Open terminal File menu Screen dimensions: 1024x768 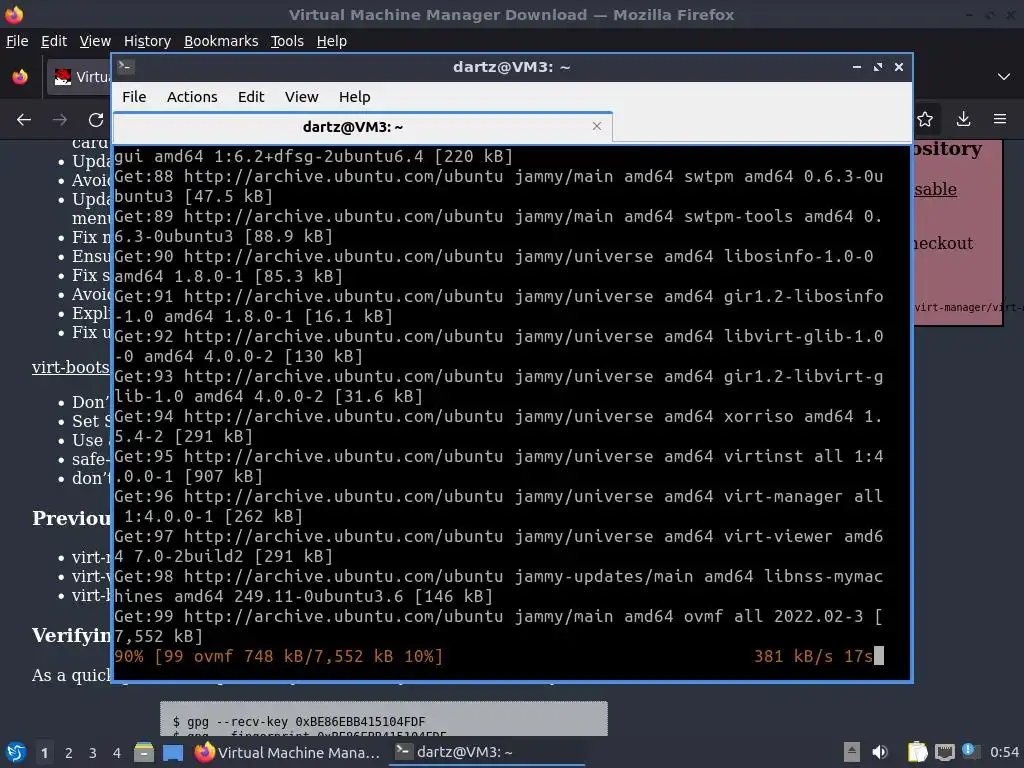click(134, 97)
